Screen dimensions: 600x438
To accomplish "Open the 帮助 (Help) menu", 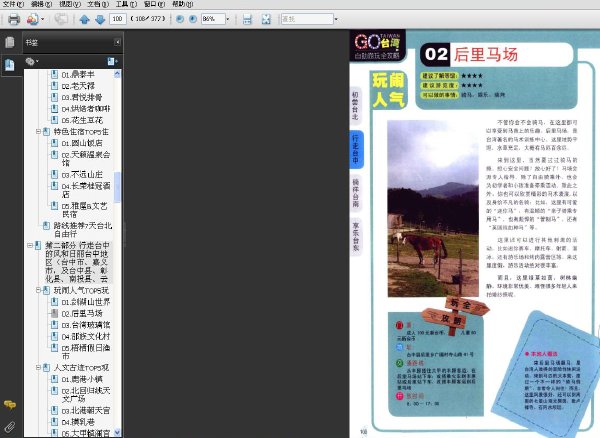I will point(183,4).
